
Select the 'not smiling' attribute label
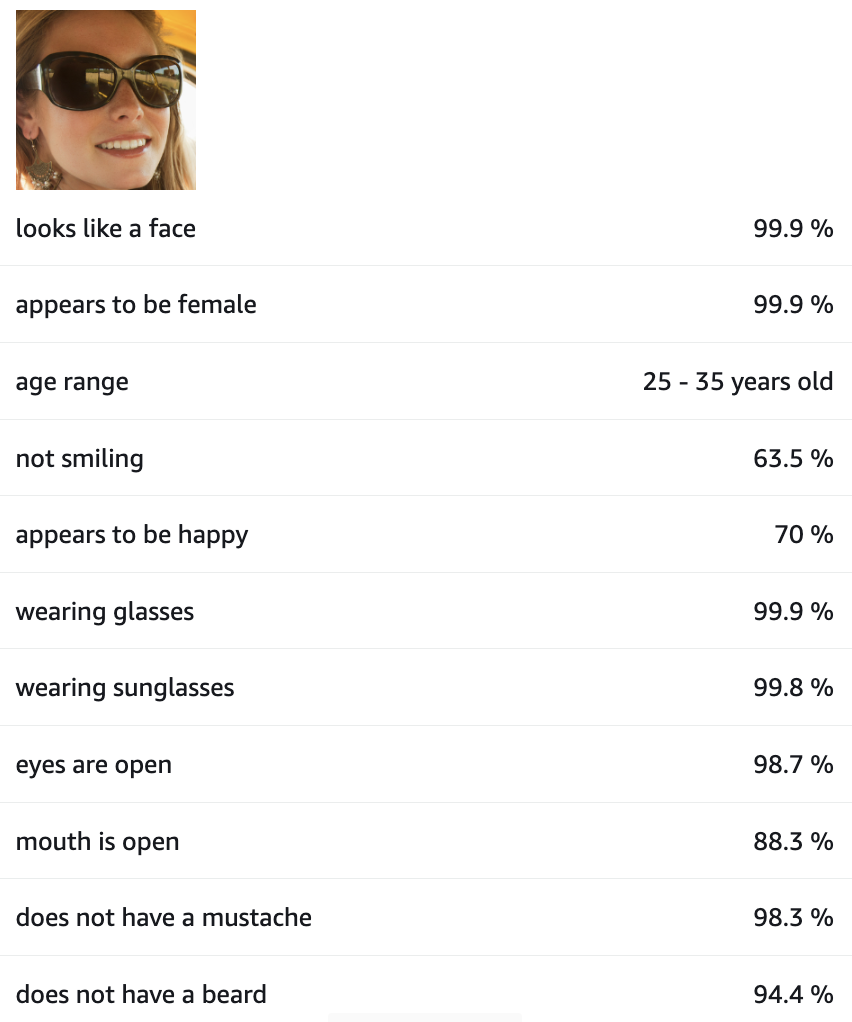point(80,458)
